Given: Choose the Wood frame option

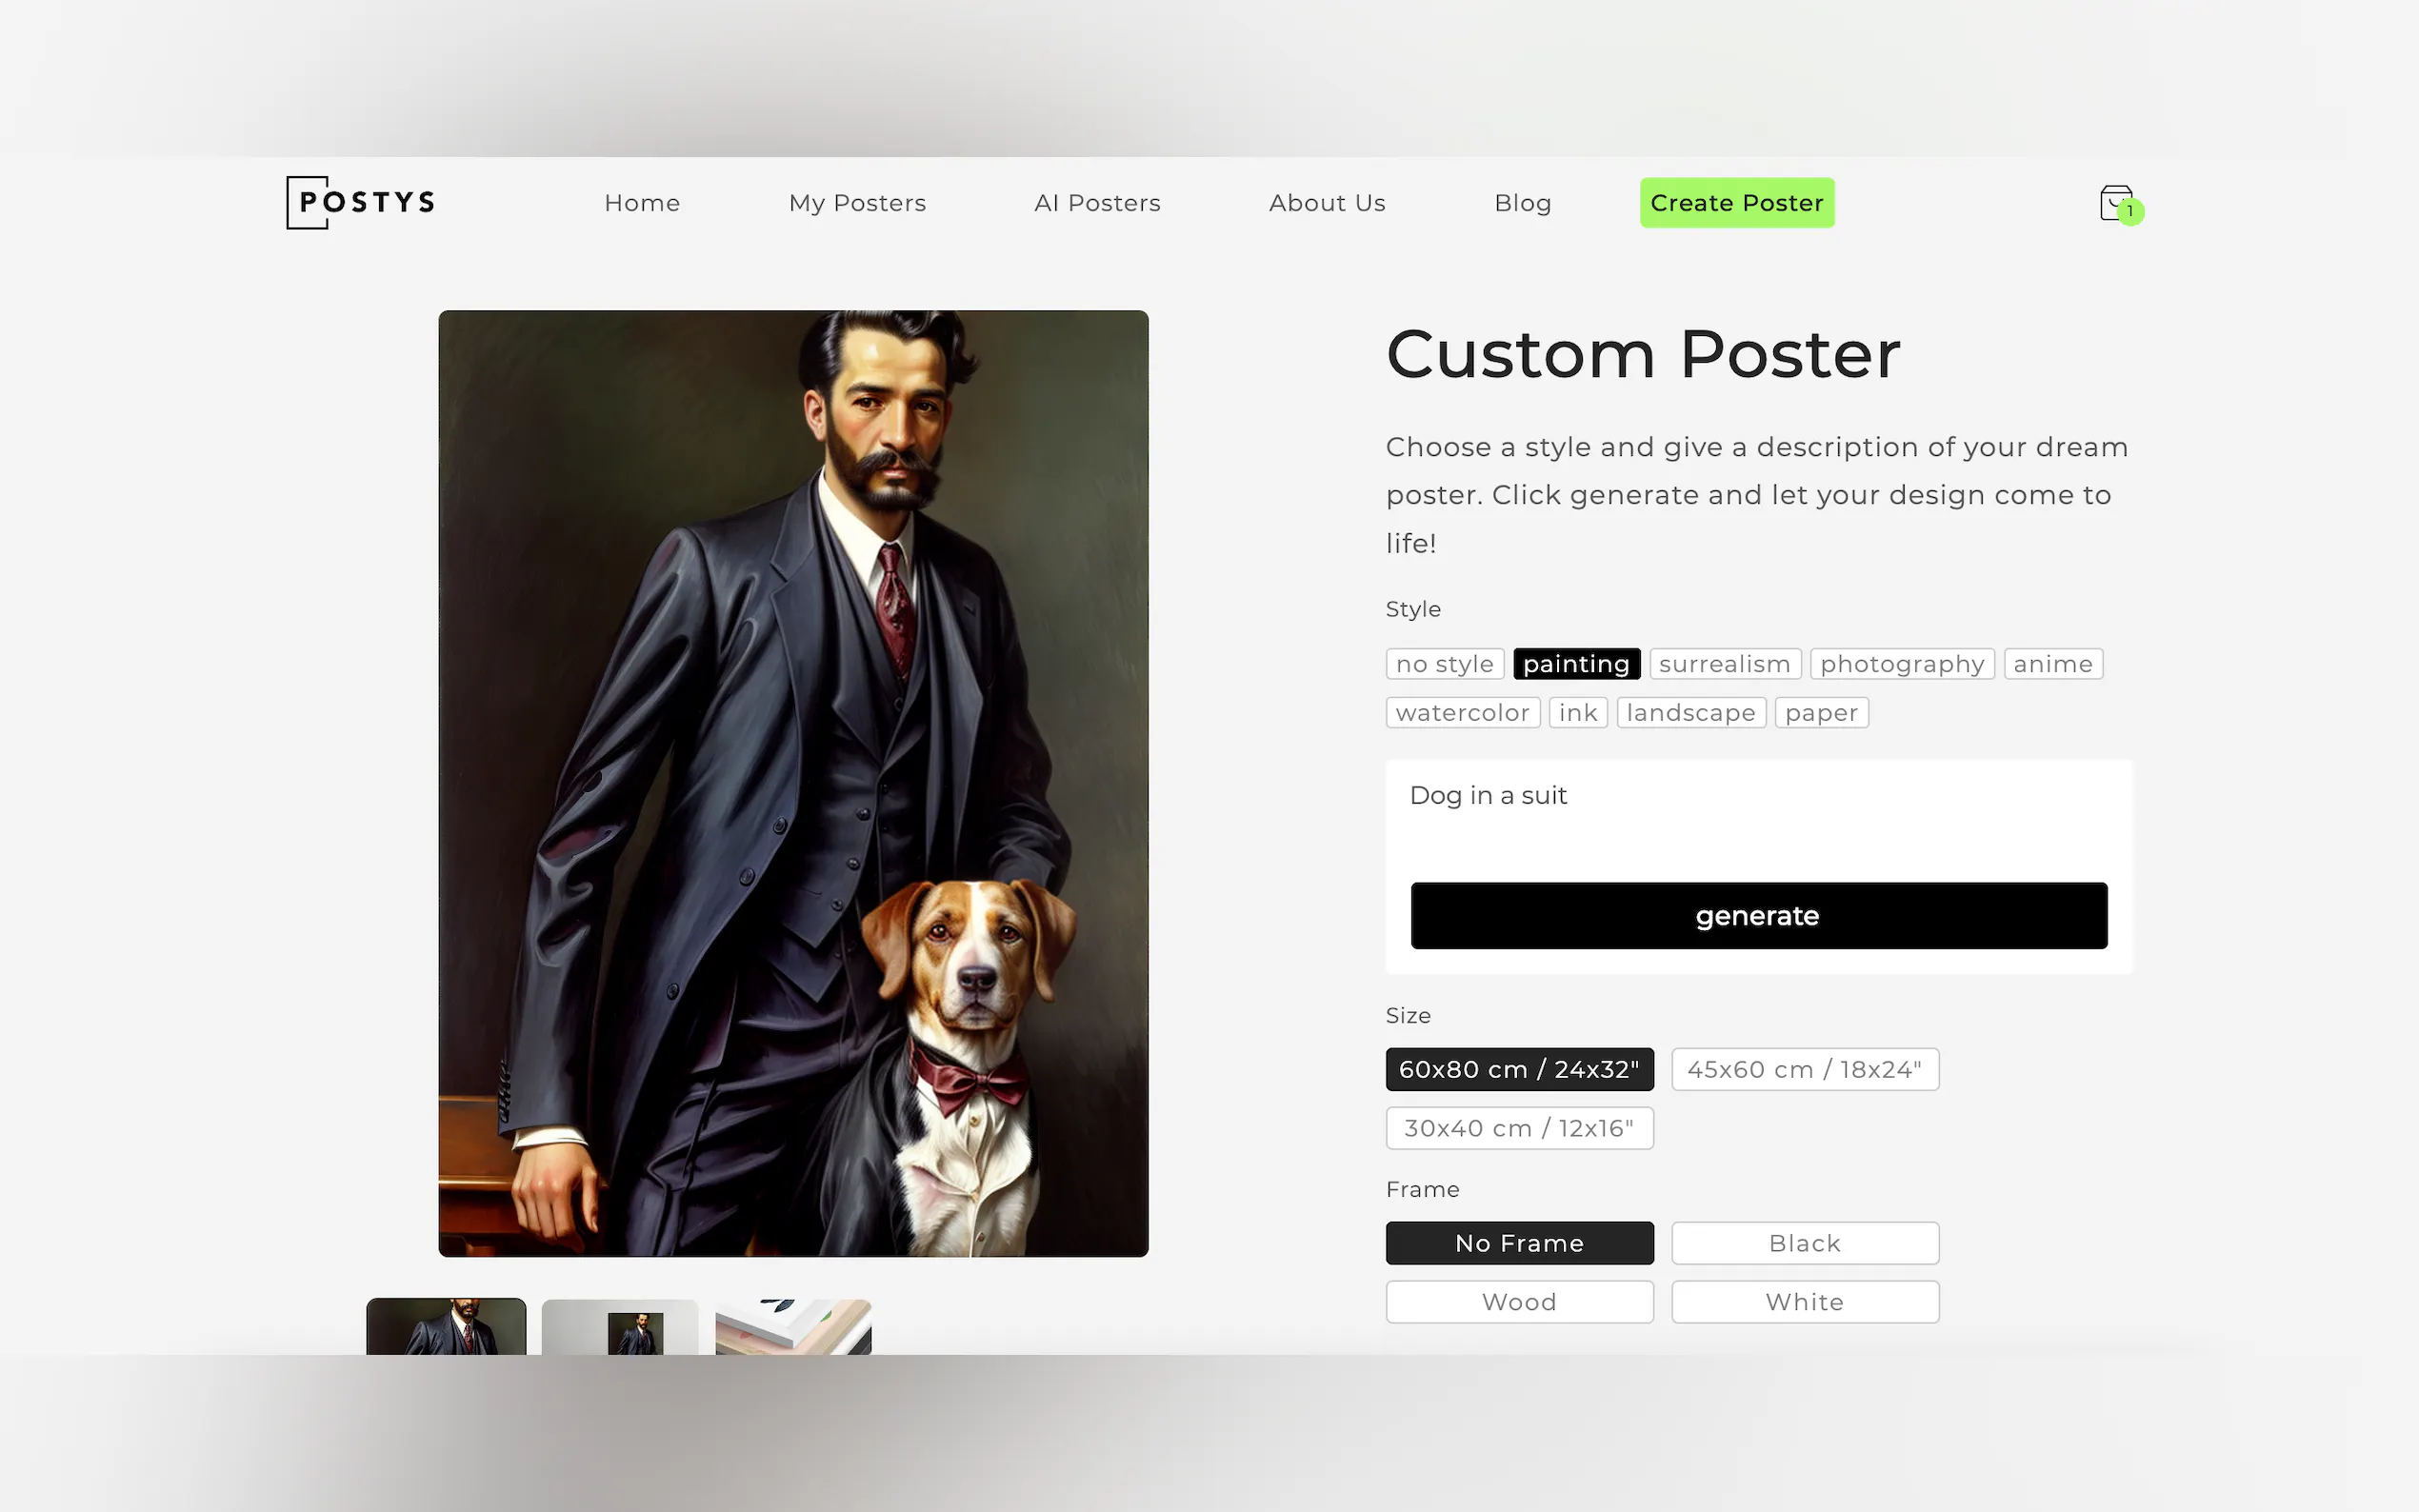Looking at the screenshot, I should point(1519,1302).
